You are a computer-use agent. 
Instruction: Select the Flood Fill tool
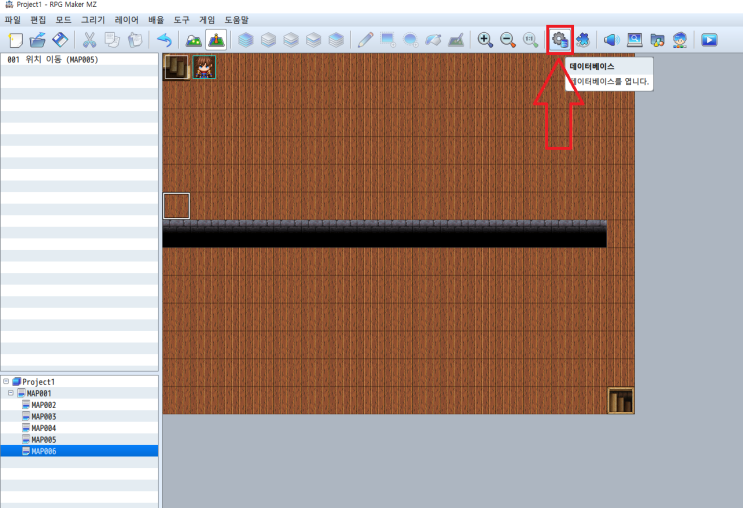click(x=433, y=40)
